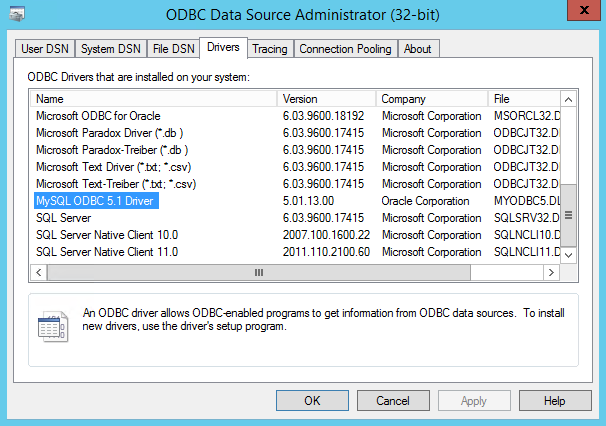Open Help for the dialog

555,400
